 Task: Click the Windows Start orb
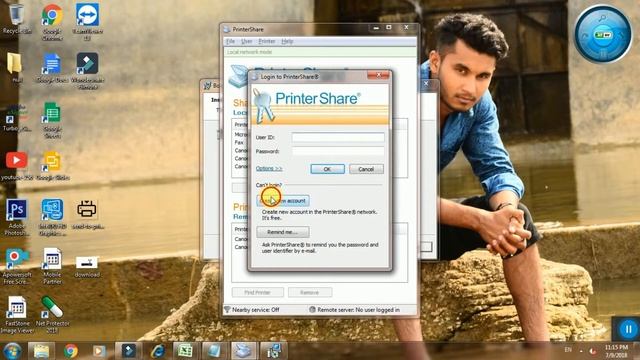12,351
